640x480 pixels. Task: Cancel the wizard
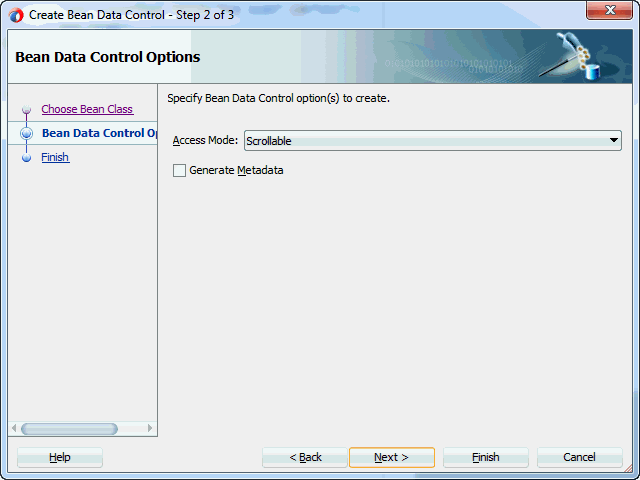(x=580, y=457)
